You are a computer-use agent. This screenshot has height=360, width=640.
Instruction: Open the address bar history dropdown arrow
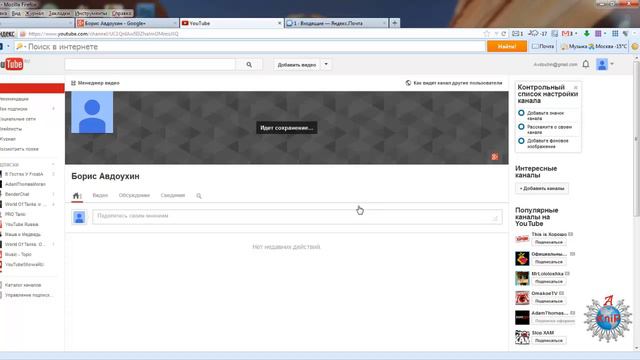[x=496, y=34]
